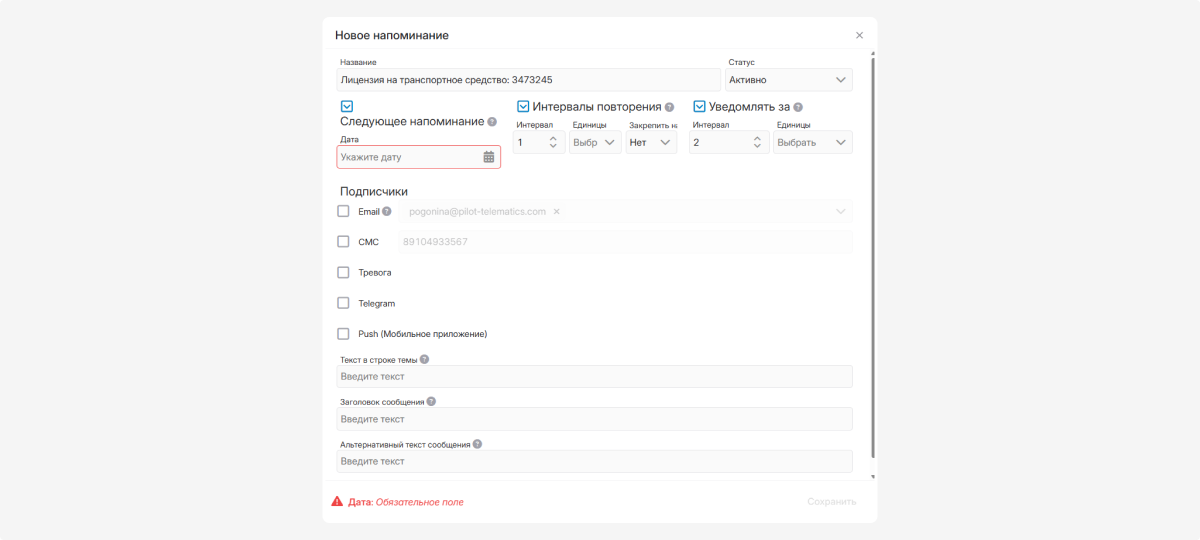The image size is (1200, 540).
Task: Click the Название text input field
Action: (x=528, y=80)
